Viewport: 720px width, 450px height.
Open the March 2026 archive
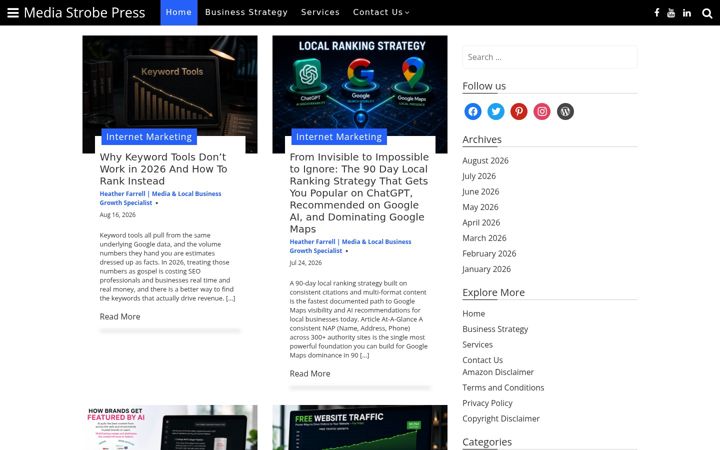[484, 238]
